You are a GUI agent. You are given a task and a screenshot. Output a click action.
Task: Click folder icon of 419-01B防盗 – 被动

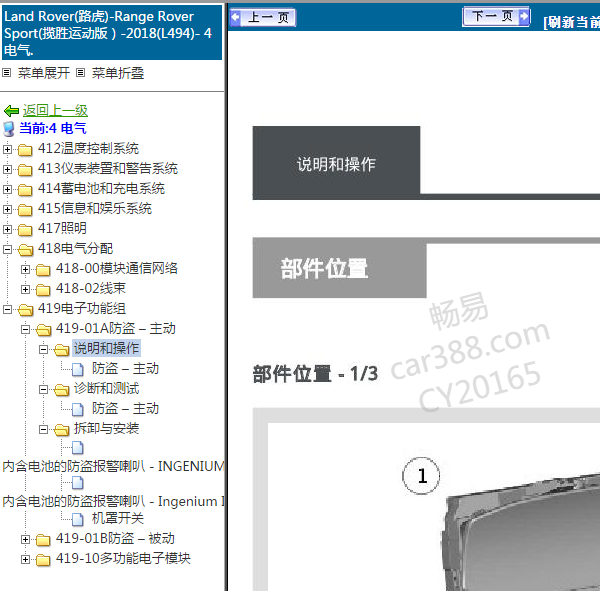pos(43,539)
